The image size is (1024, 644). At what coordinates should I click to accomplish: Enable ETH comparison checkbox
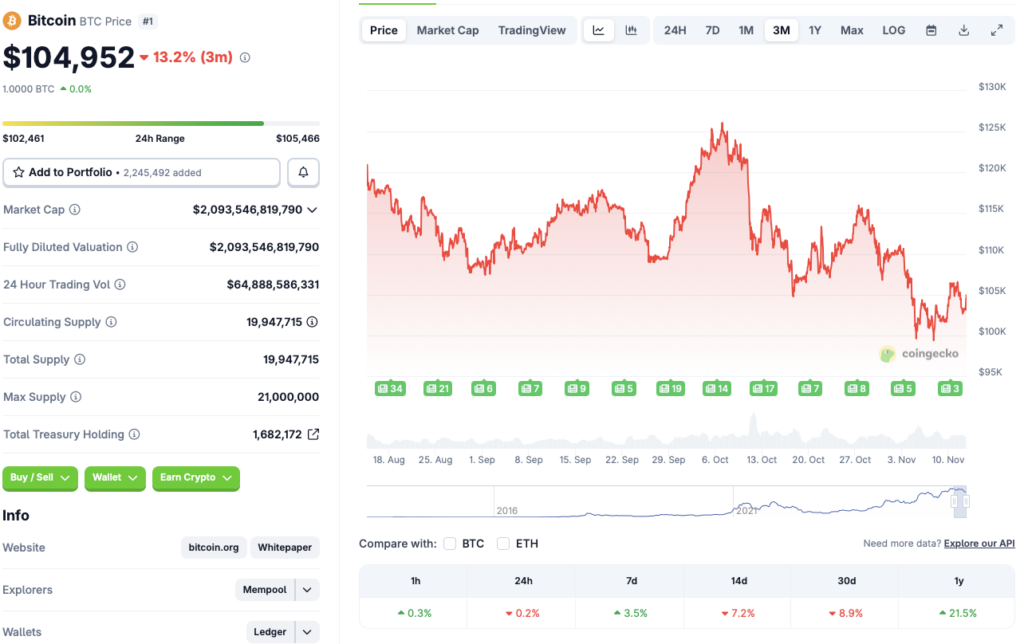503,544
